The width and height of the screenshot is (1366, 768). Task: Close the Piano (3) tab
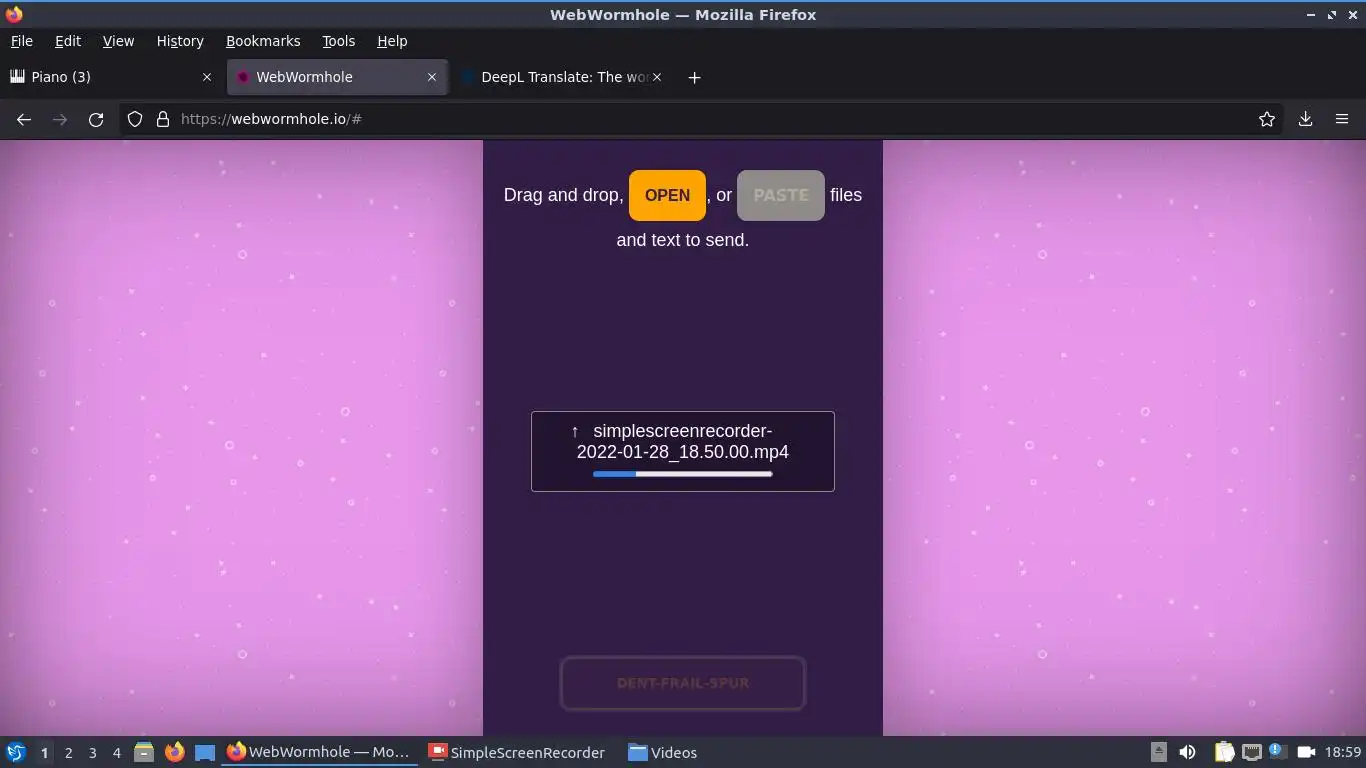pos(207,77)
